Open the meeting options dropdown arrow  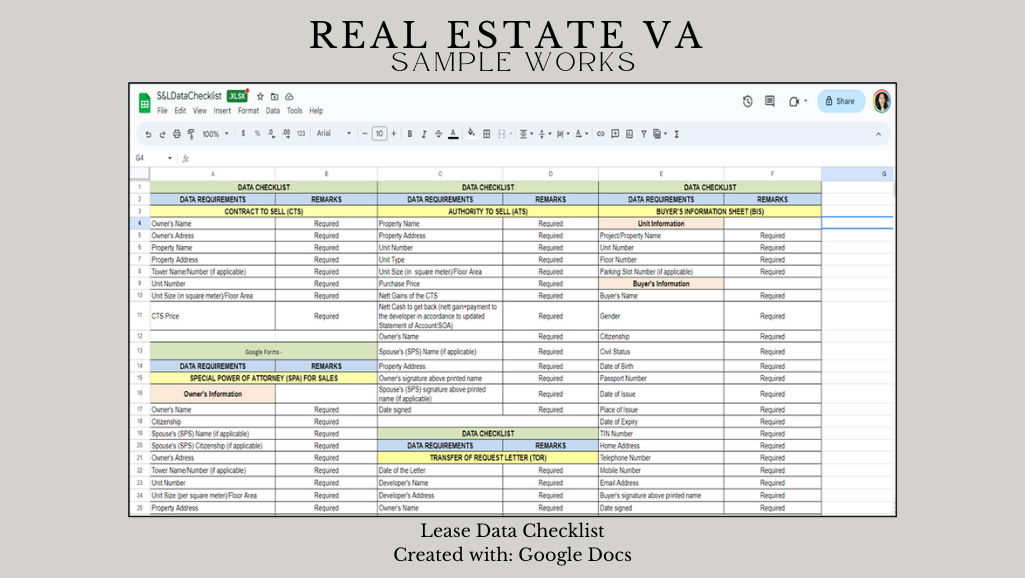point(805,101)
